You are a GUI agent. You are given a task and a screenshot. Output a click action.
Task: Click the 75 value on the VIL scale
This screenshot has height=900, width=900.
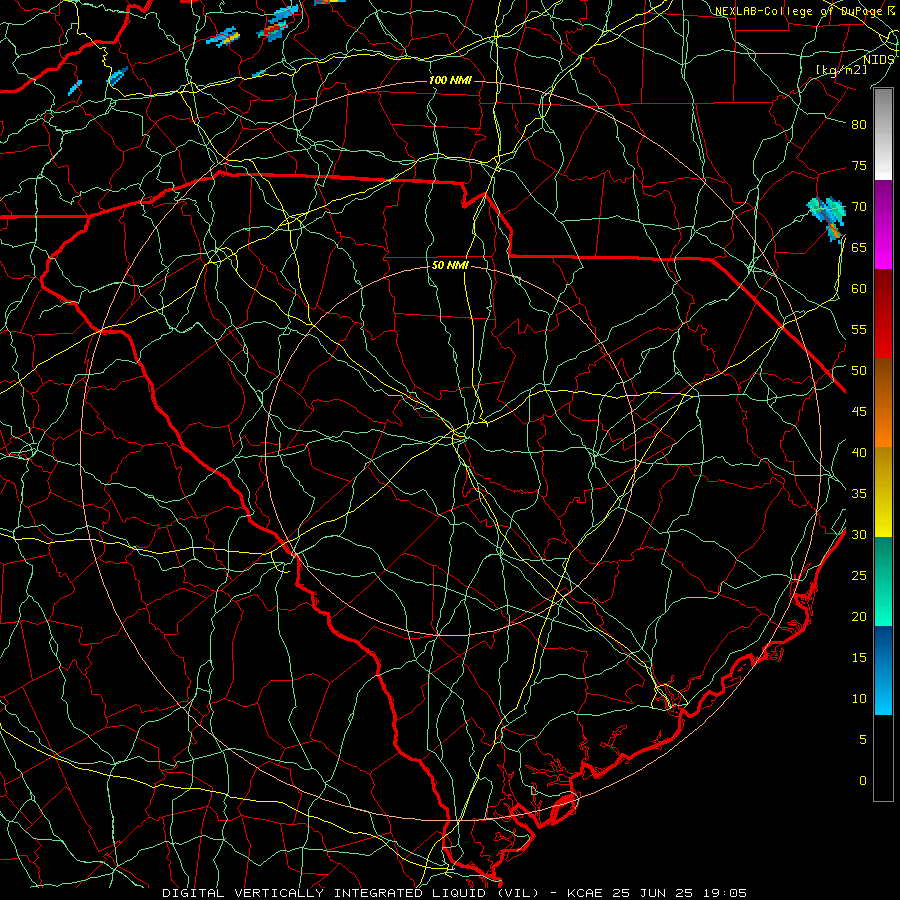[859, 166]
